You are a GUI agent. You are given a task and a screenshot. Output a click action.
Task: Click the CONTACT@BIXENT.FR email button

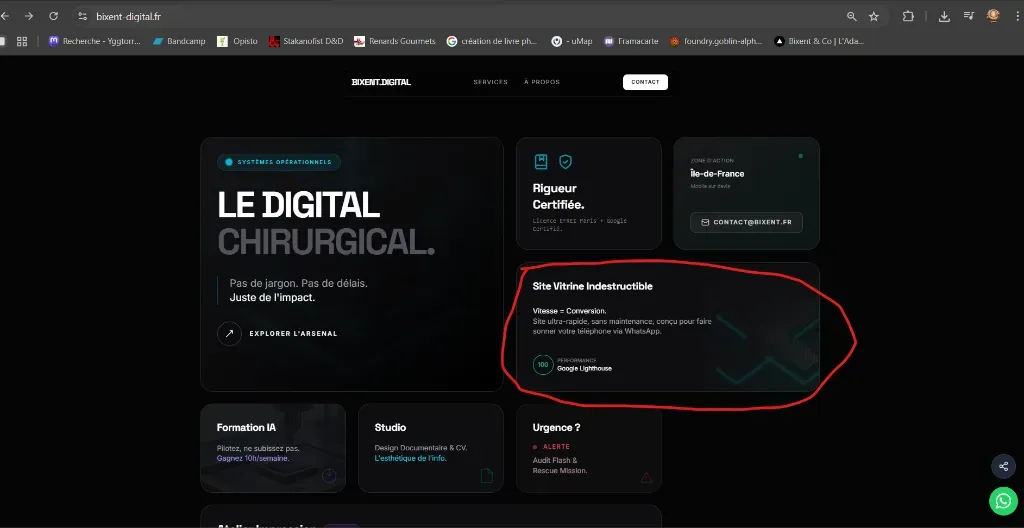(746, 222)
